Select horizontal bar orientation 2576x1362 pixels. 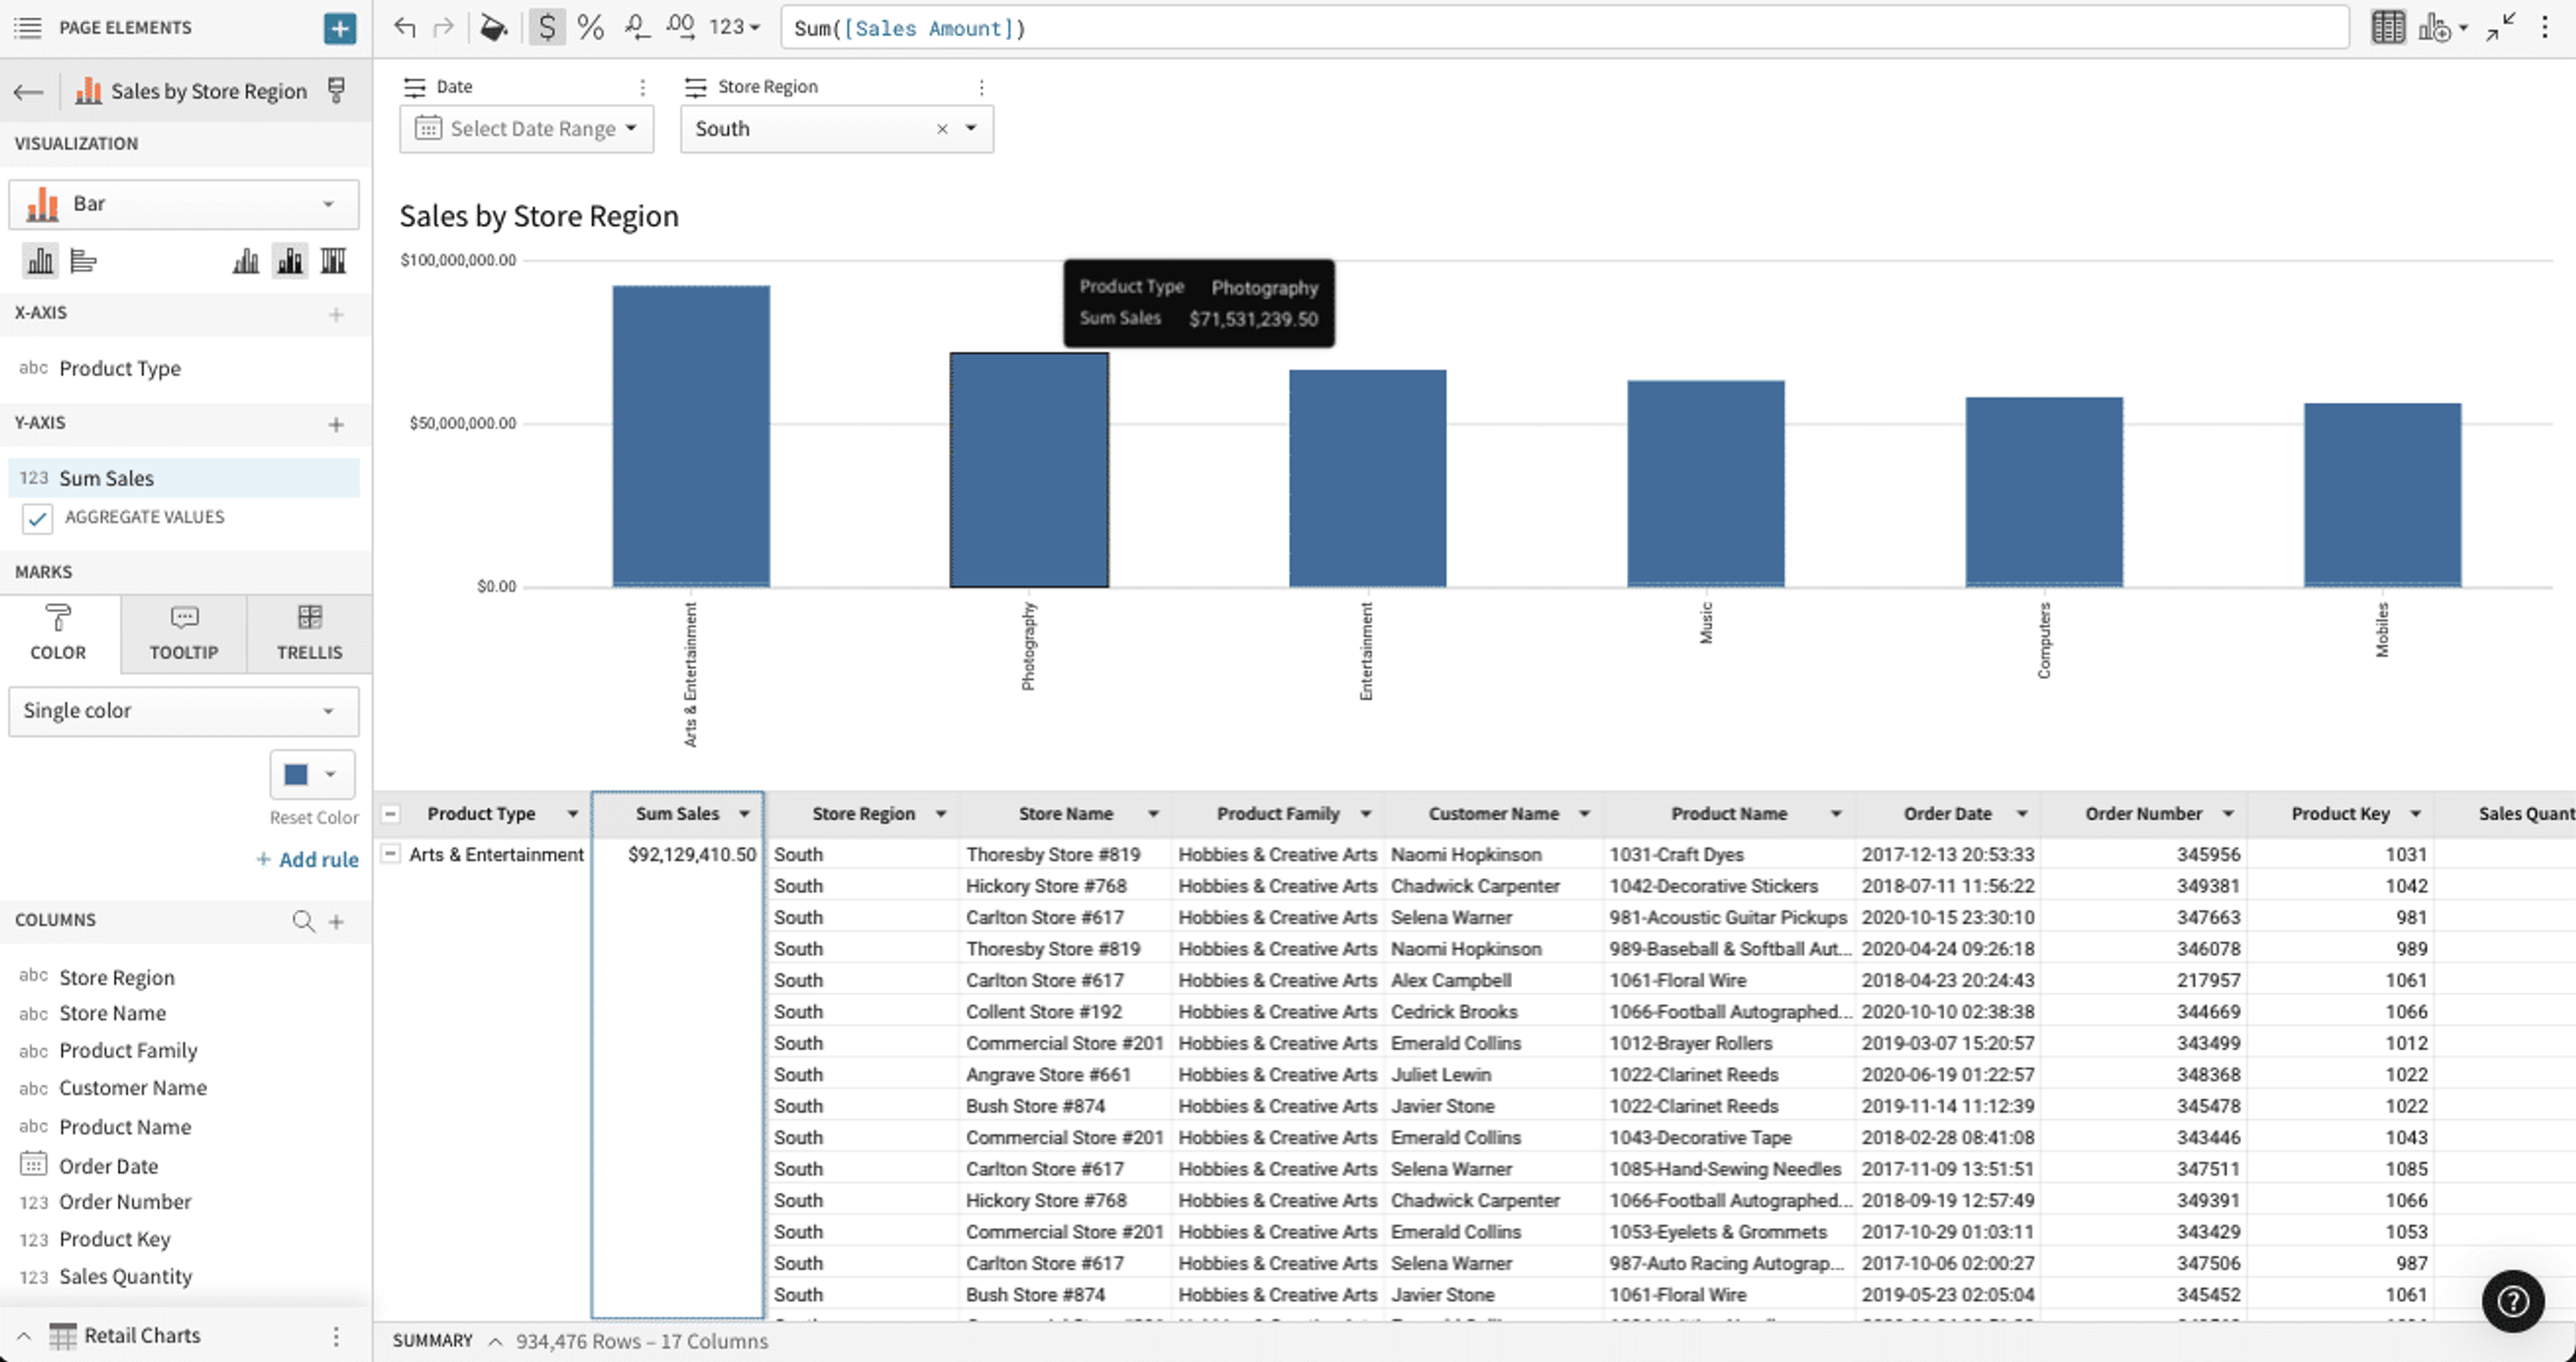(83, 262)
